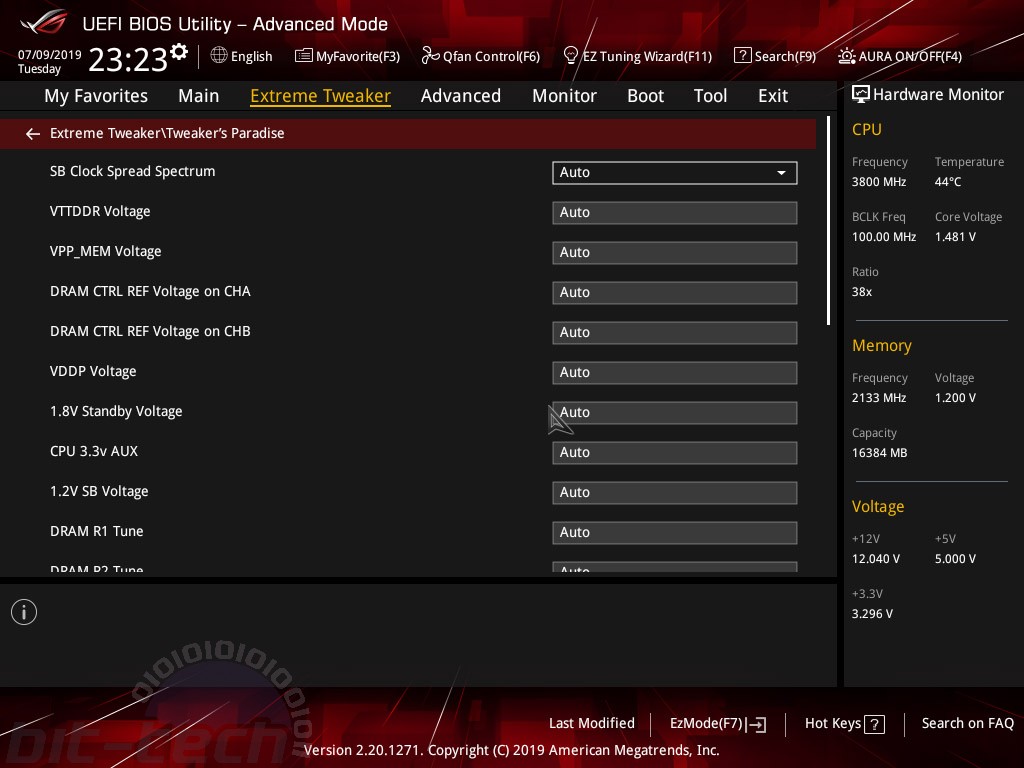The image size is (1024, 768).
Task: Click Last Modified button
Action: coord(592,723)
